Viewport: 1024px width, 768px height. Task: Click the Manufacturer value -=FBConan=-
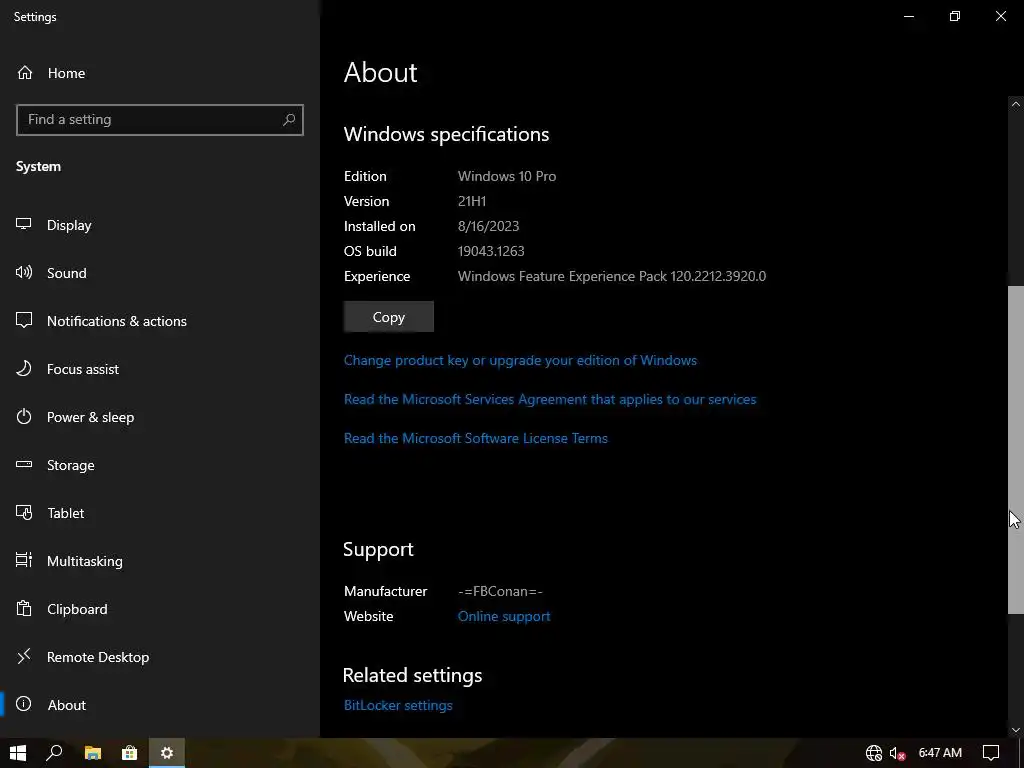point(500,592)
